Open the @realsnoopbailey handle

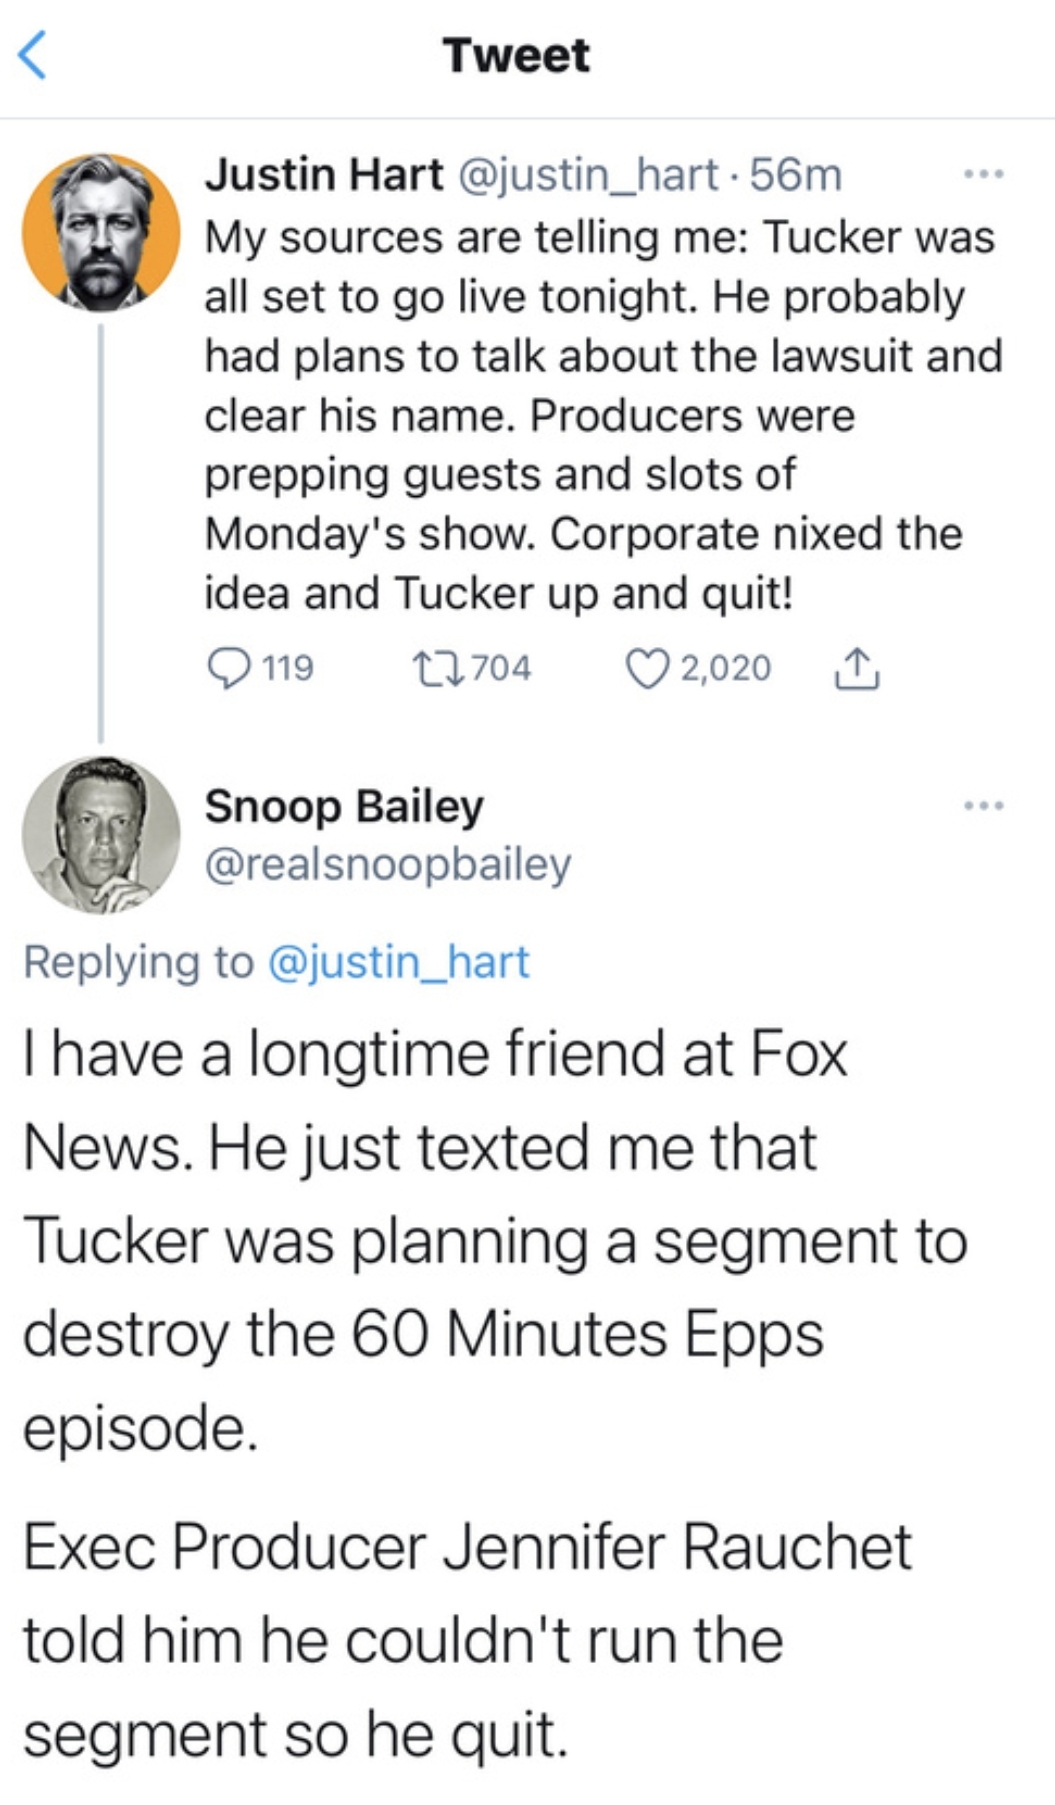point(388,864)
